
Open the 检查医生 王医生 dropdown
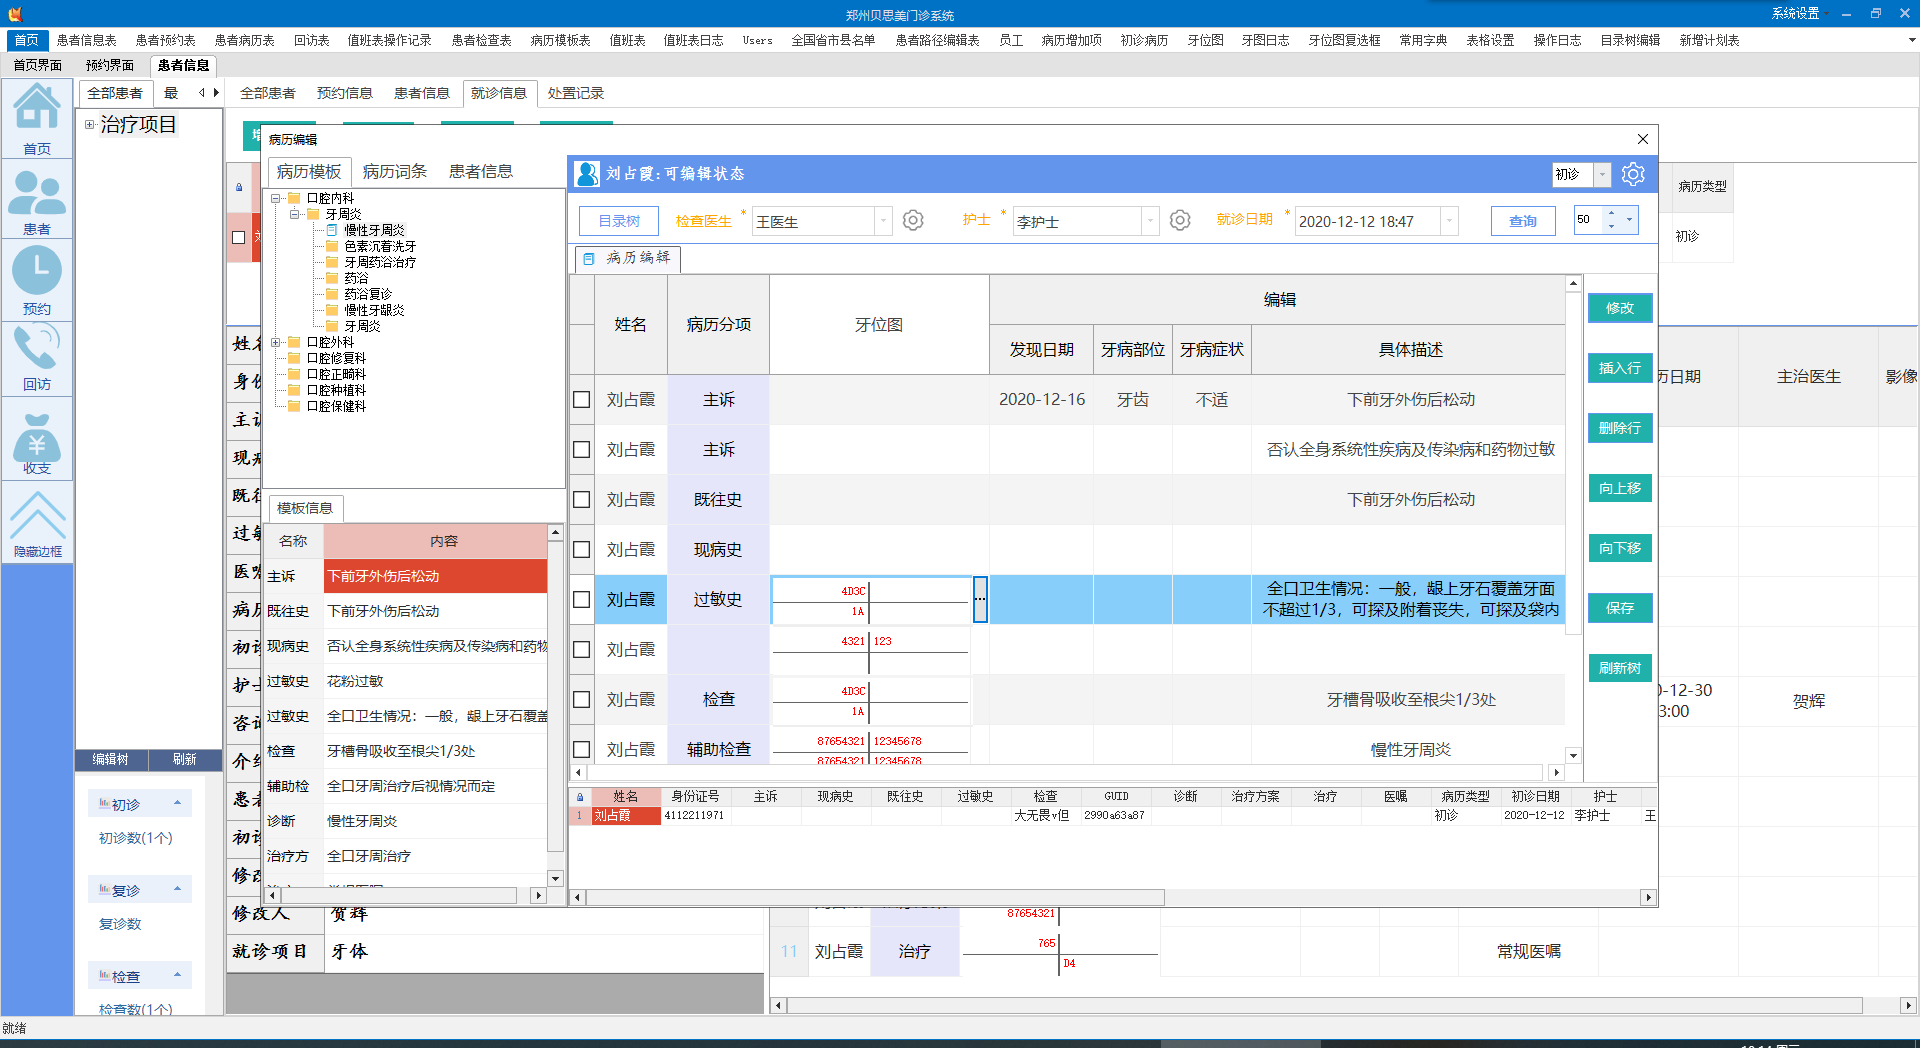pos(883,221)
